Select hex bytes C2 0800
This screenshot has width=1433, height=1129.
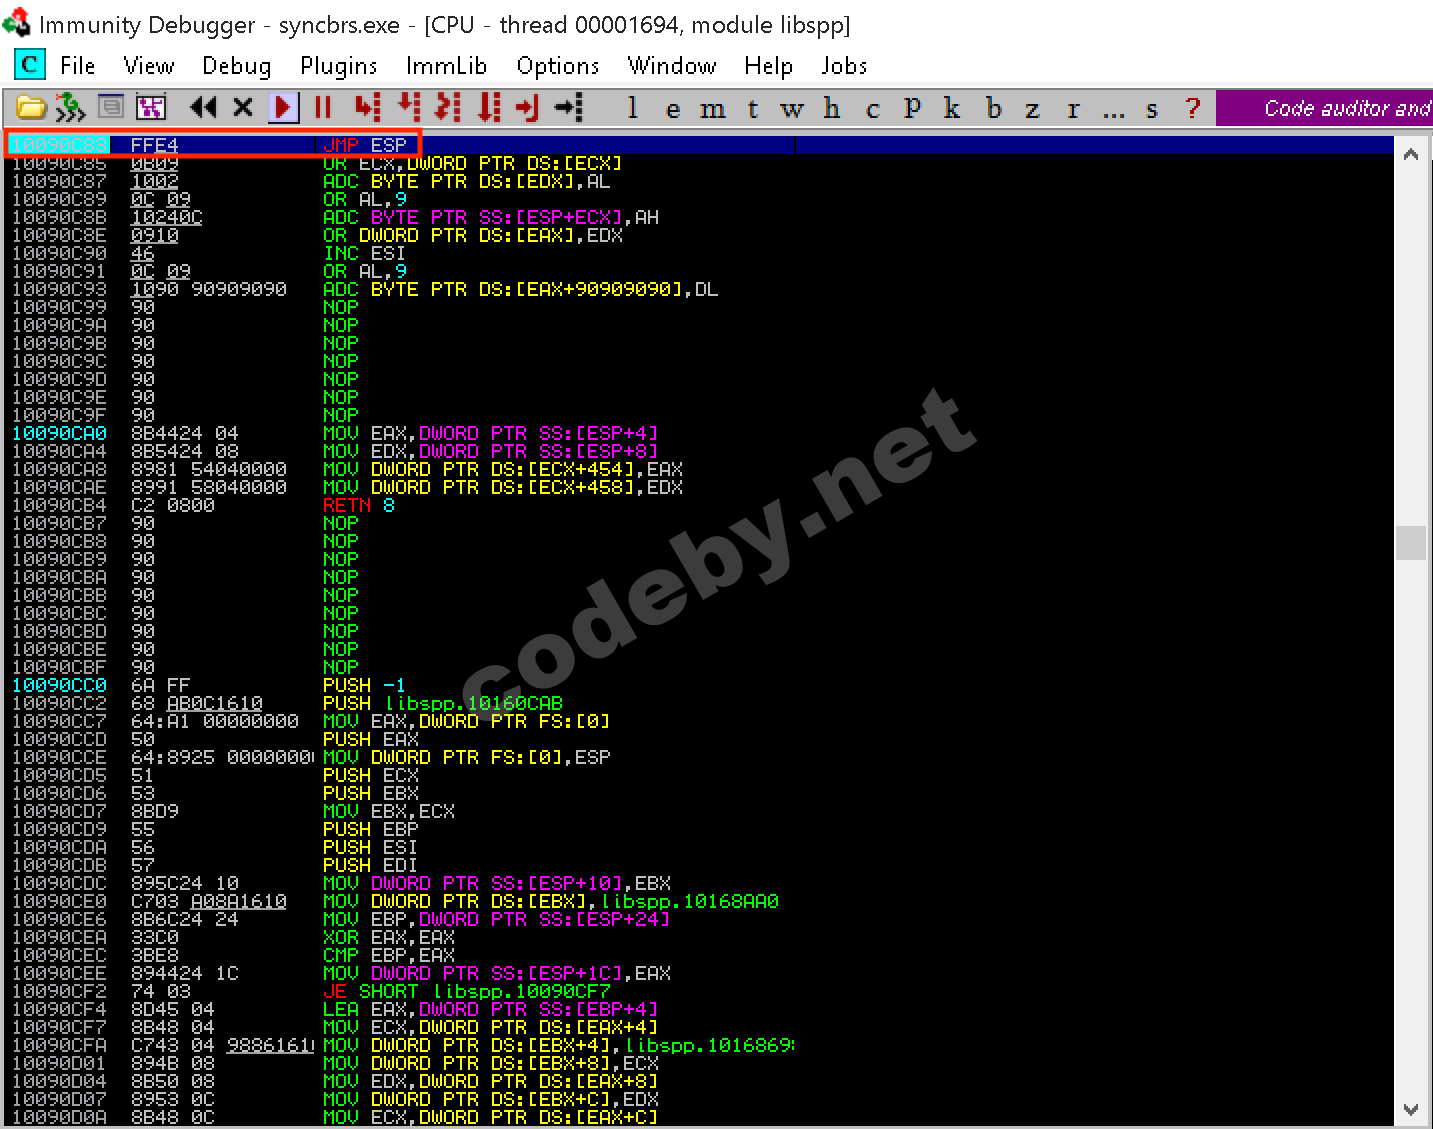click(x=173, y=506)
